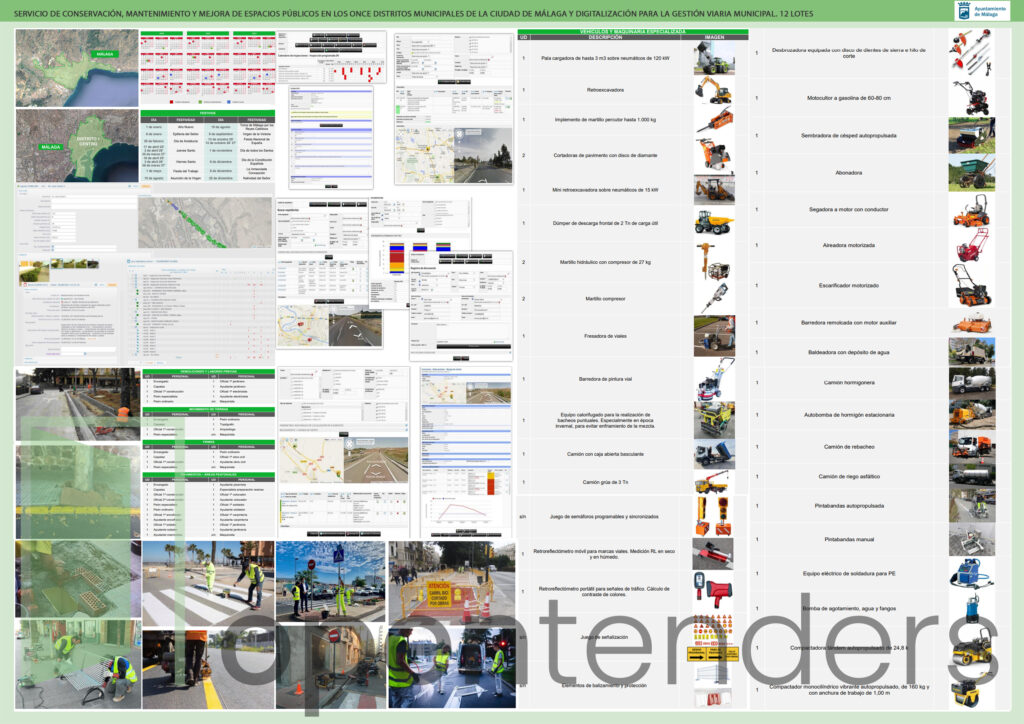Select the text 'Escarificador motorizado'
This screenshot has height=724, width=1024.
[848, 285]
